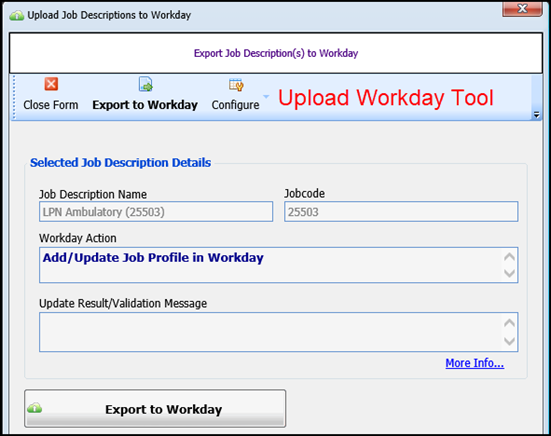This screenshot has height=436, width=551.
Task: Click 'Upload Job Descriptions to Workday' window title
Action: point(109,15)
